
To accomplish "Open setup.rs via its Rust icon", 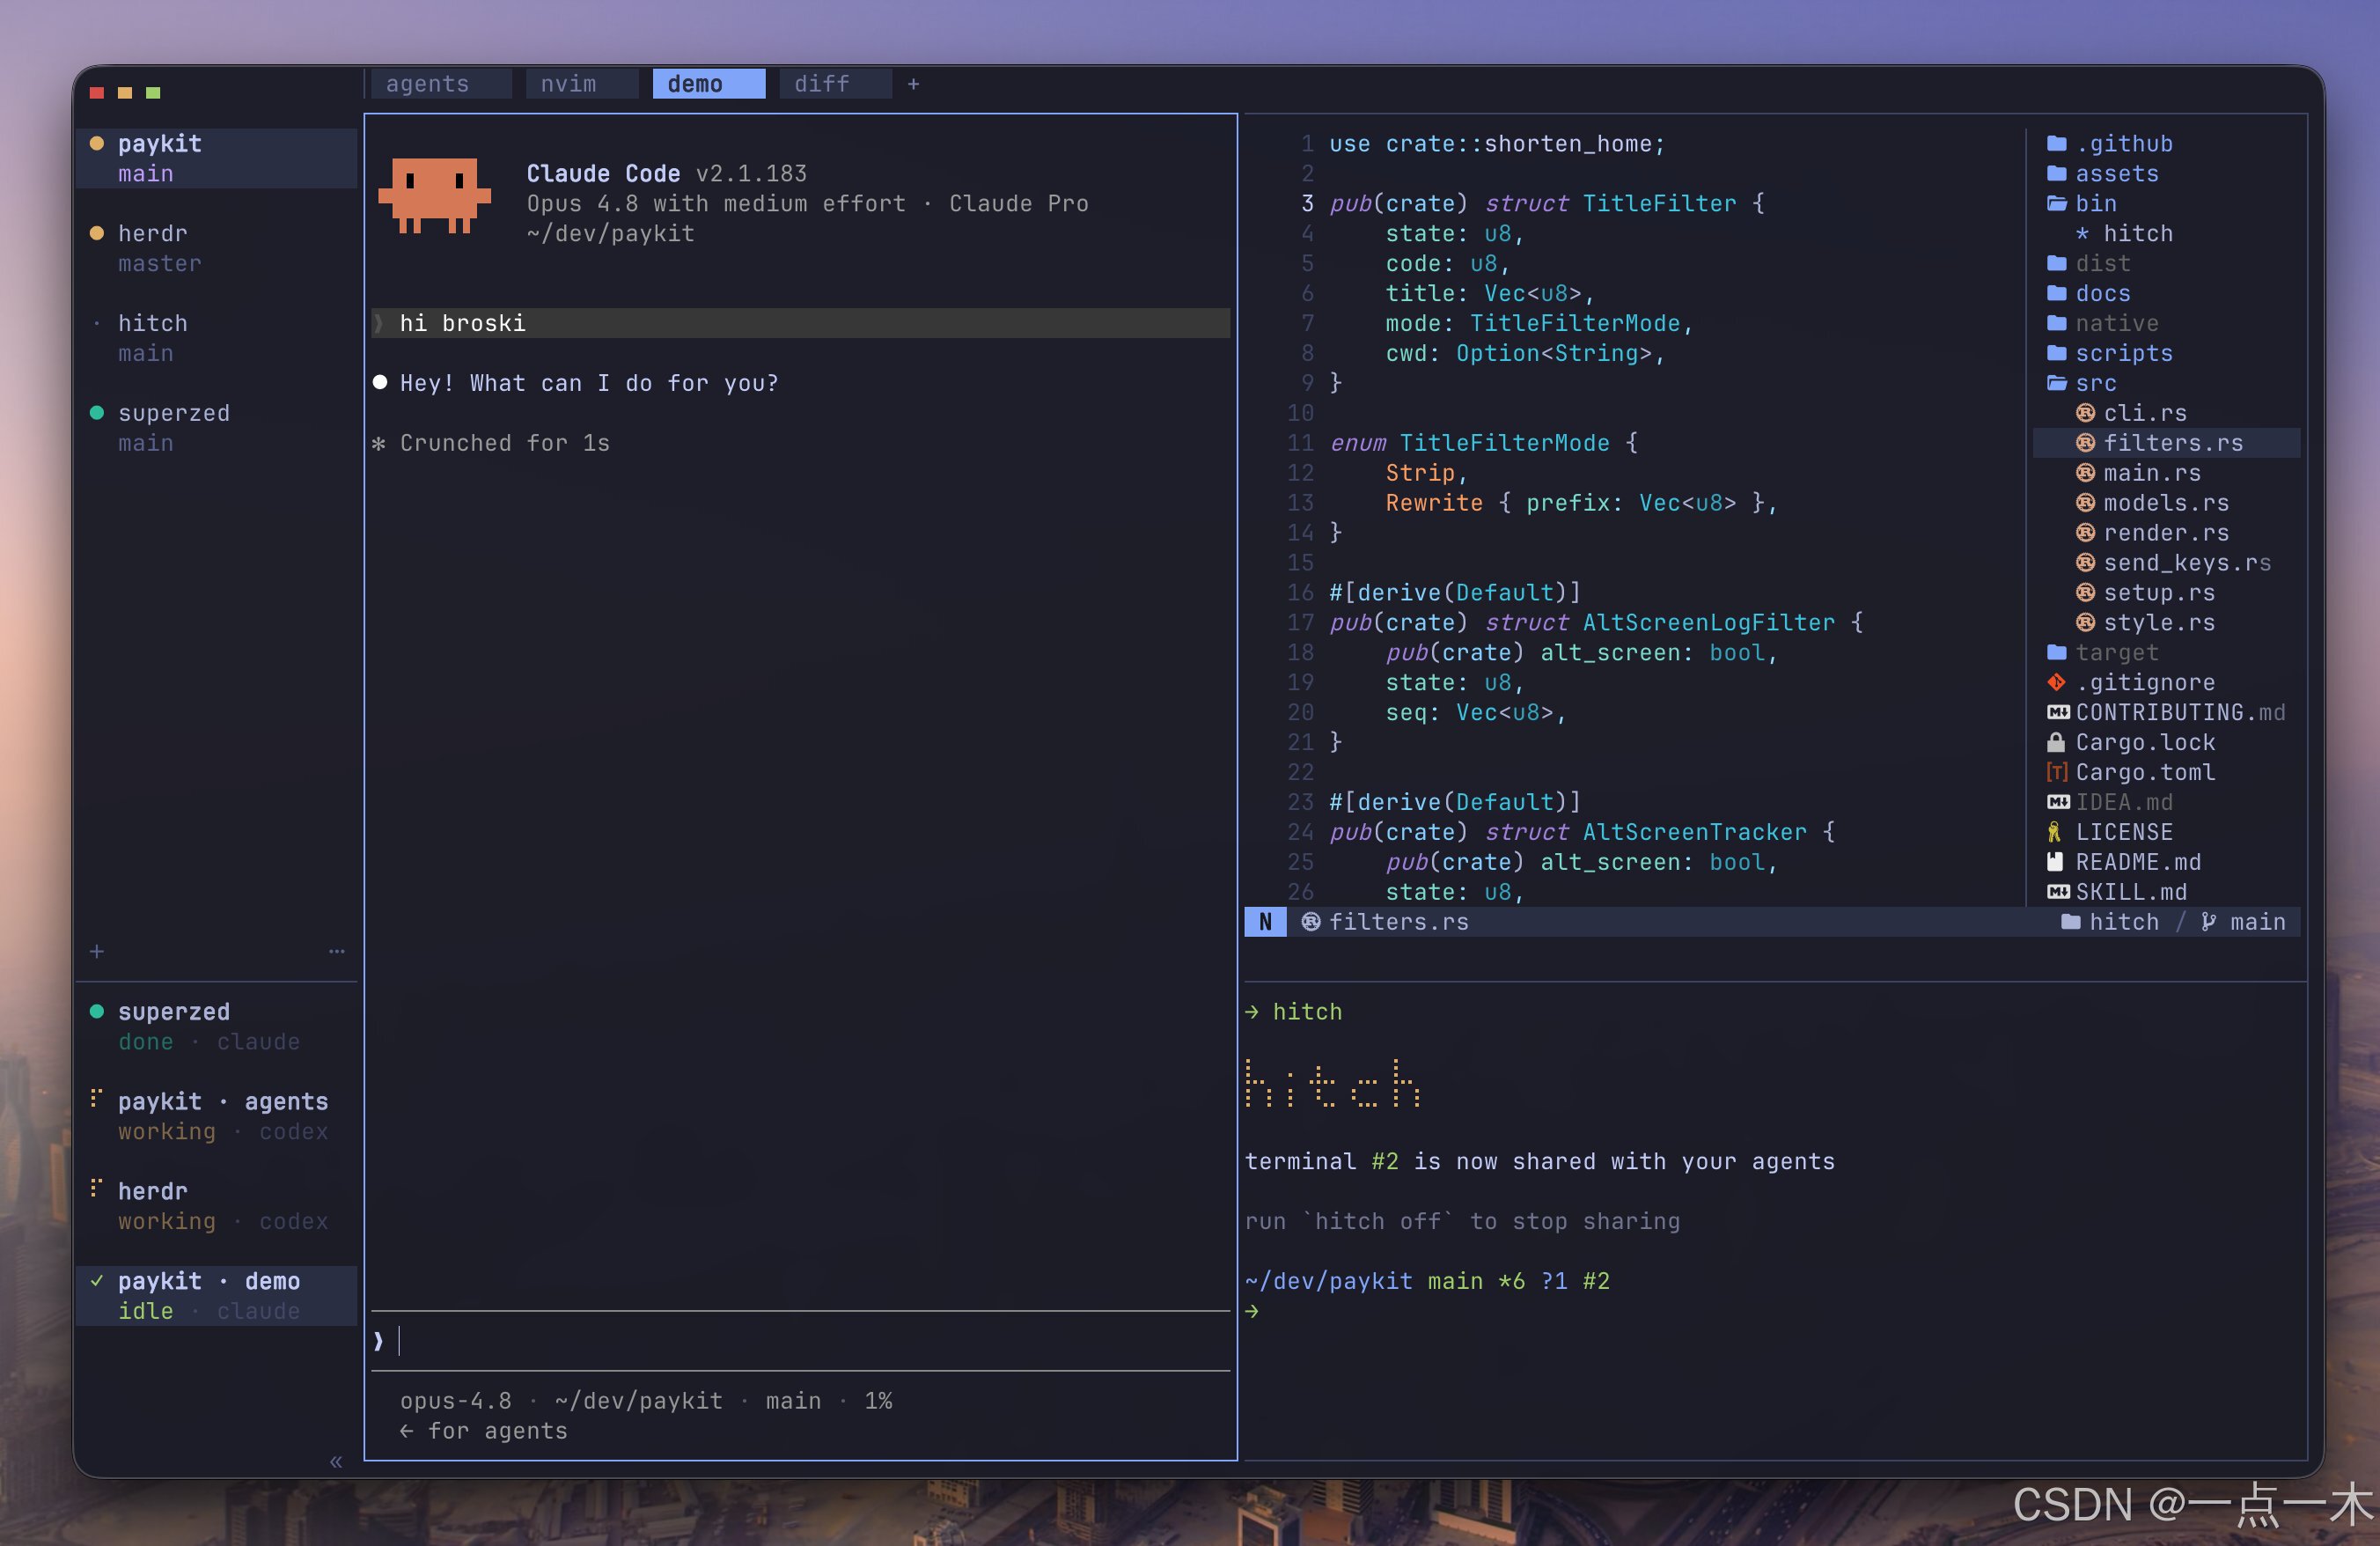I will click(2085, 593).
